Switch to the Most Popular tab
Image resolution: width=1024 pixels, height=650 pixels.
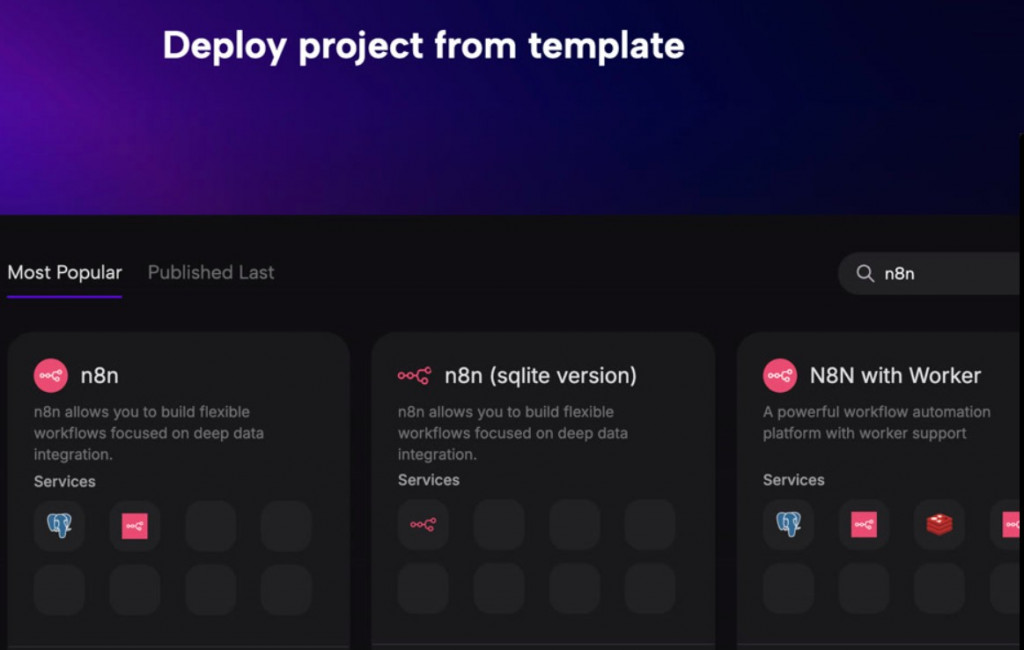pos(65,272)
